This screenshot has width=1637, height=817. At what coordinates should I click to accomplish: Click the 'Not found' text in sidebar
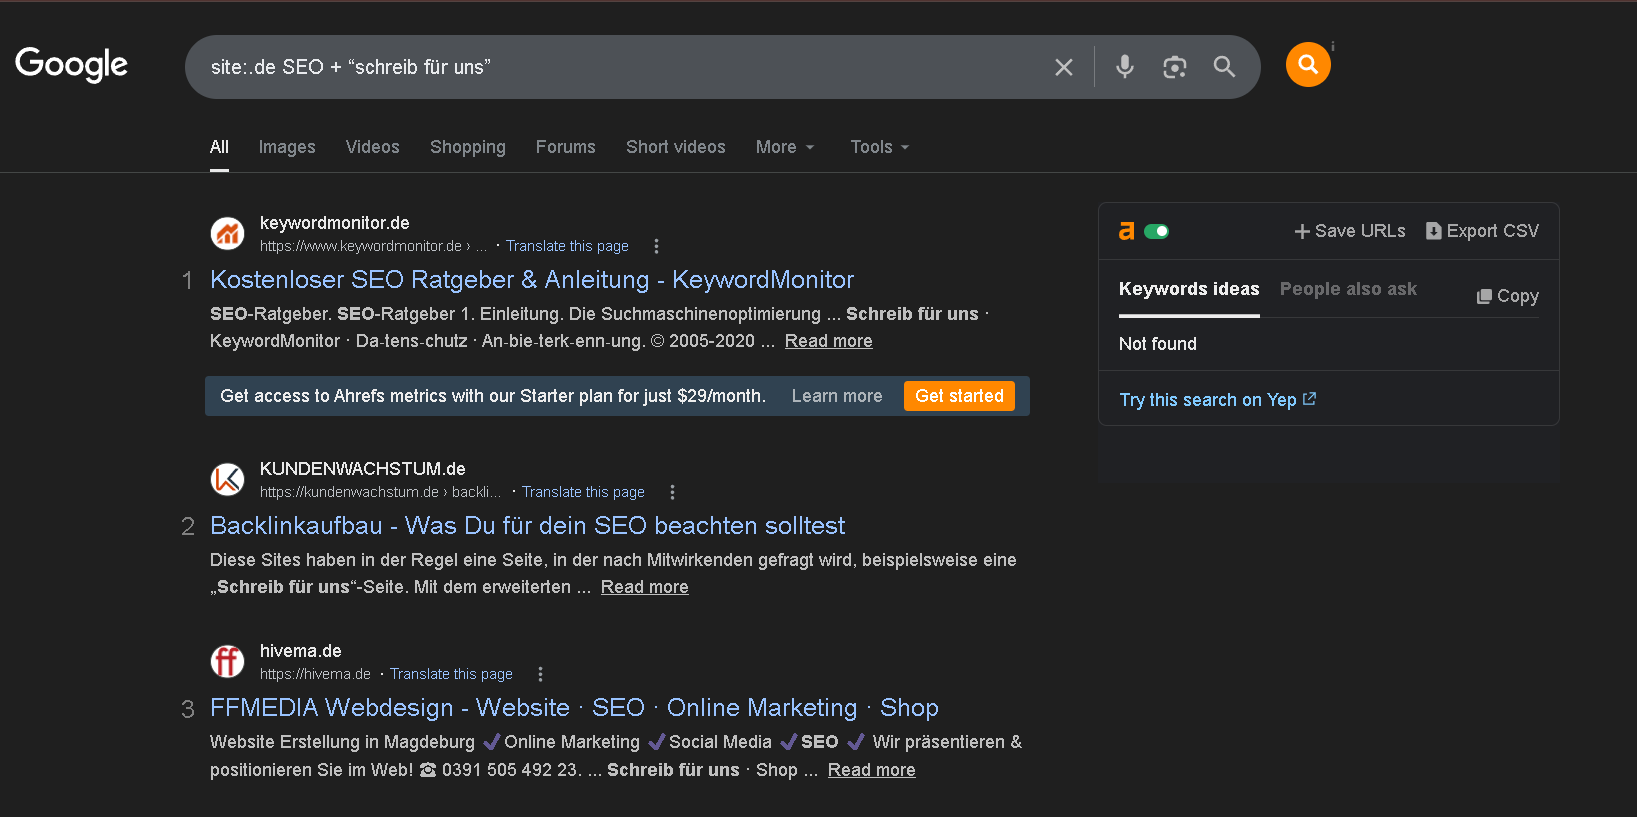[x=1158, y=344]
